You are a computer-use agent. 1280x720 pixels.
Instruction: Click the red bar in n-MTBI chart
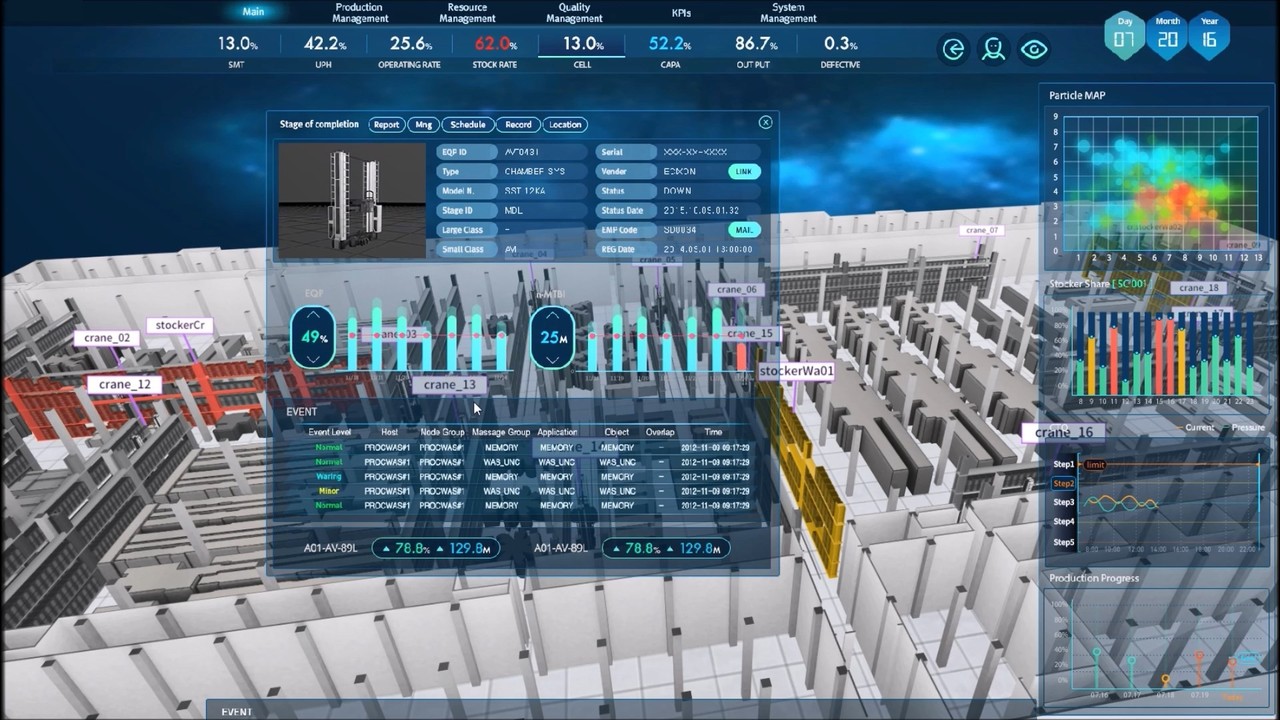click(x=742, y=356)
